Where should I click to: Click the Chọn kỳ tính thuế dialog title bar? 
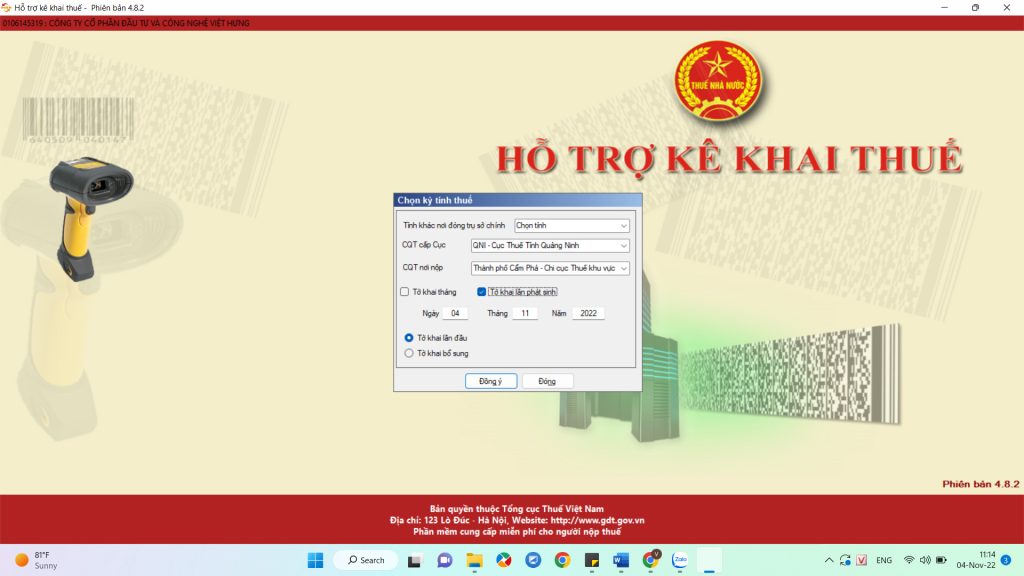[x=518, y=200]
